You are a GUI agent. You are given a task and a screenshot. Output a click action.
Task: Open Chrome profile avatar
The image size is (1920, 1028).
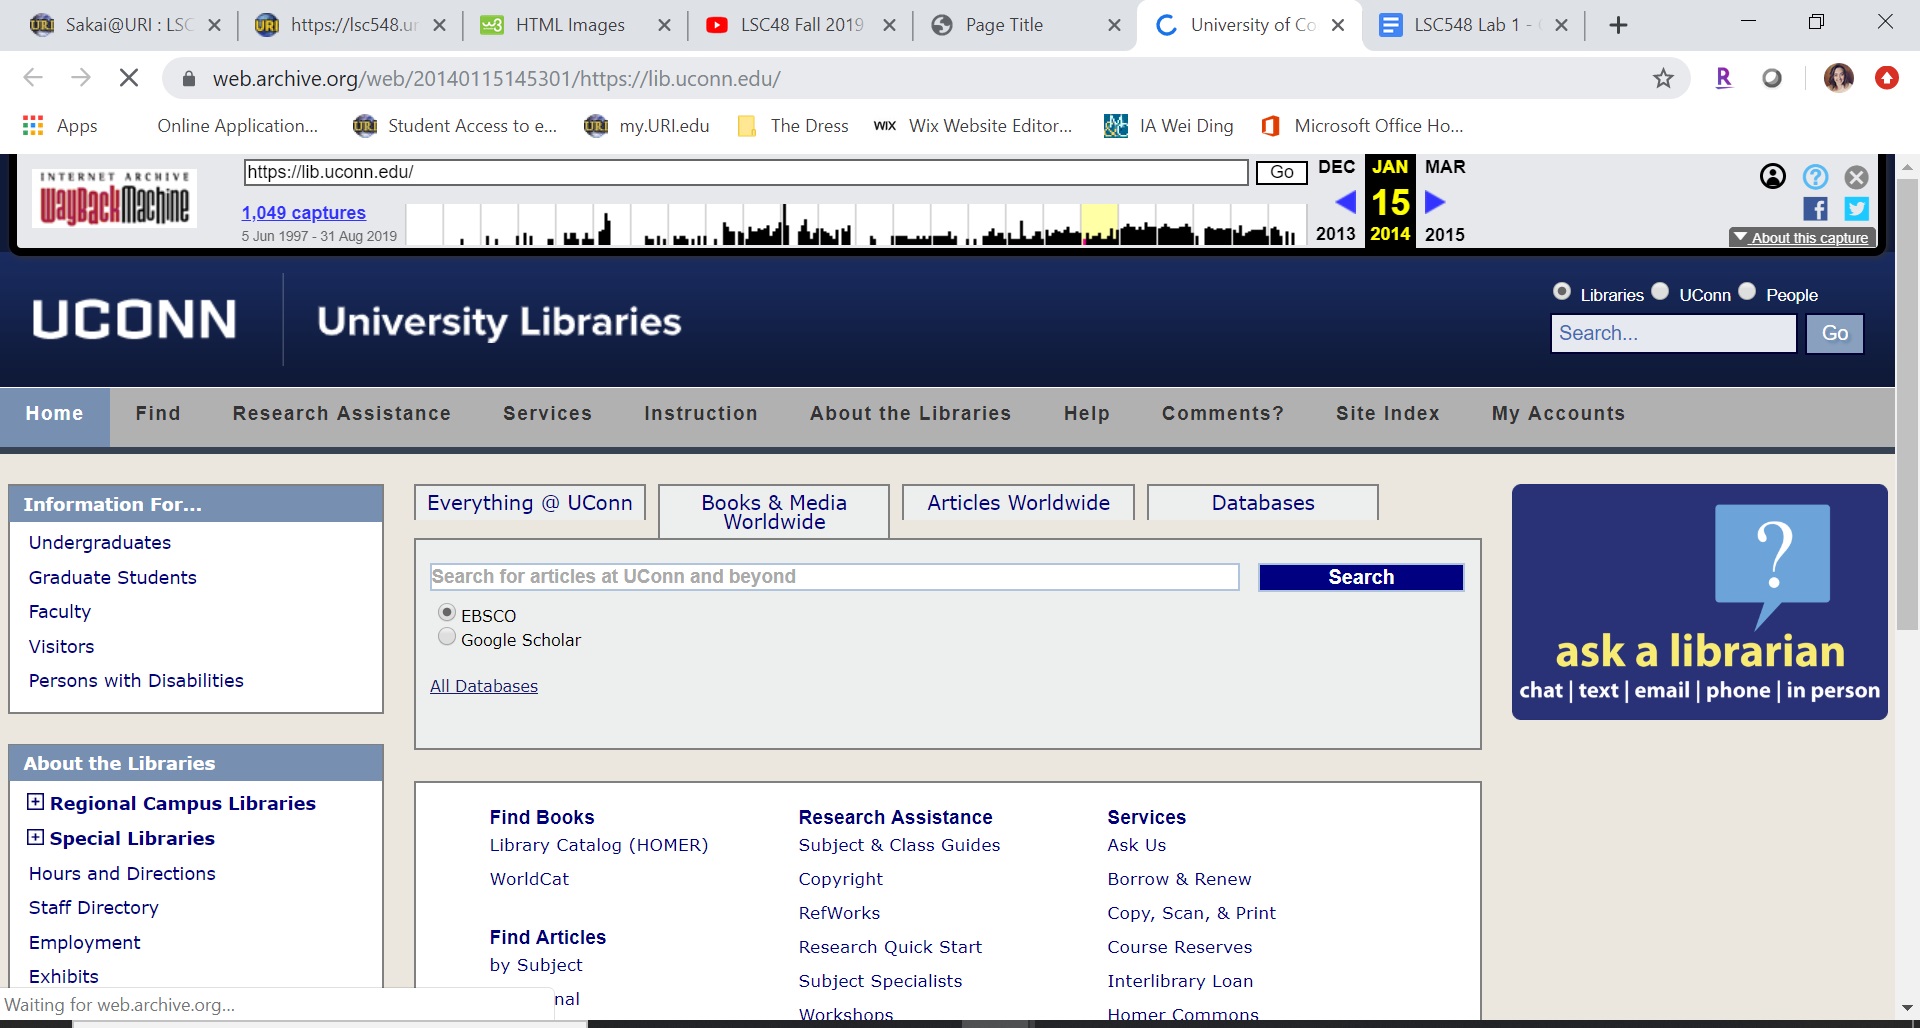(1838, 77)
